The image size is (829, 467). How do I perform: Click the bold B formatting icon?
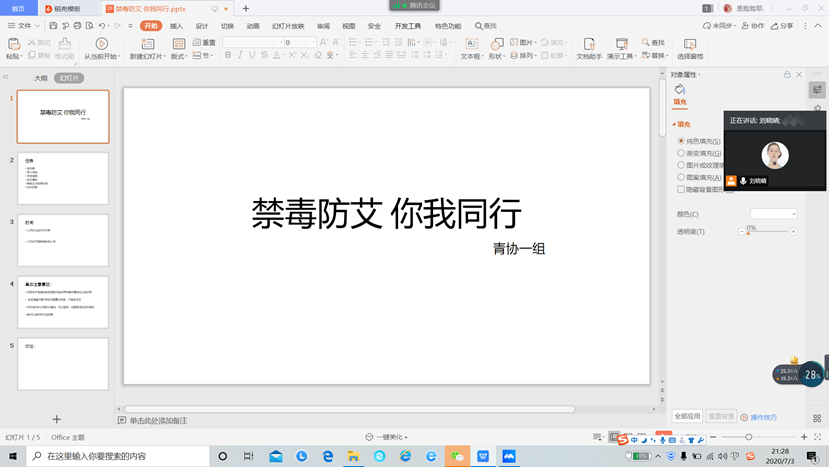[228, 56]
